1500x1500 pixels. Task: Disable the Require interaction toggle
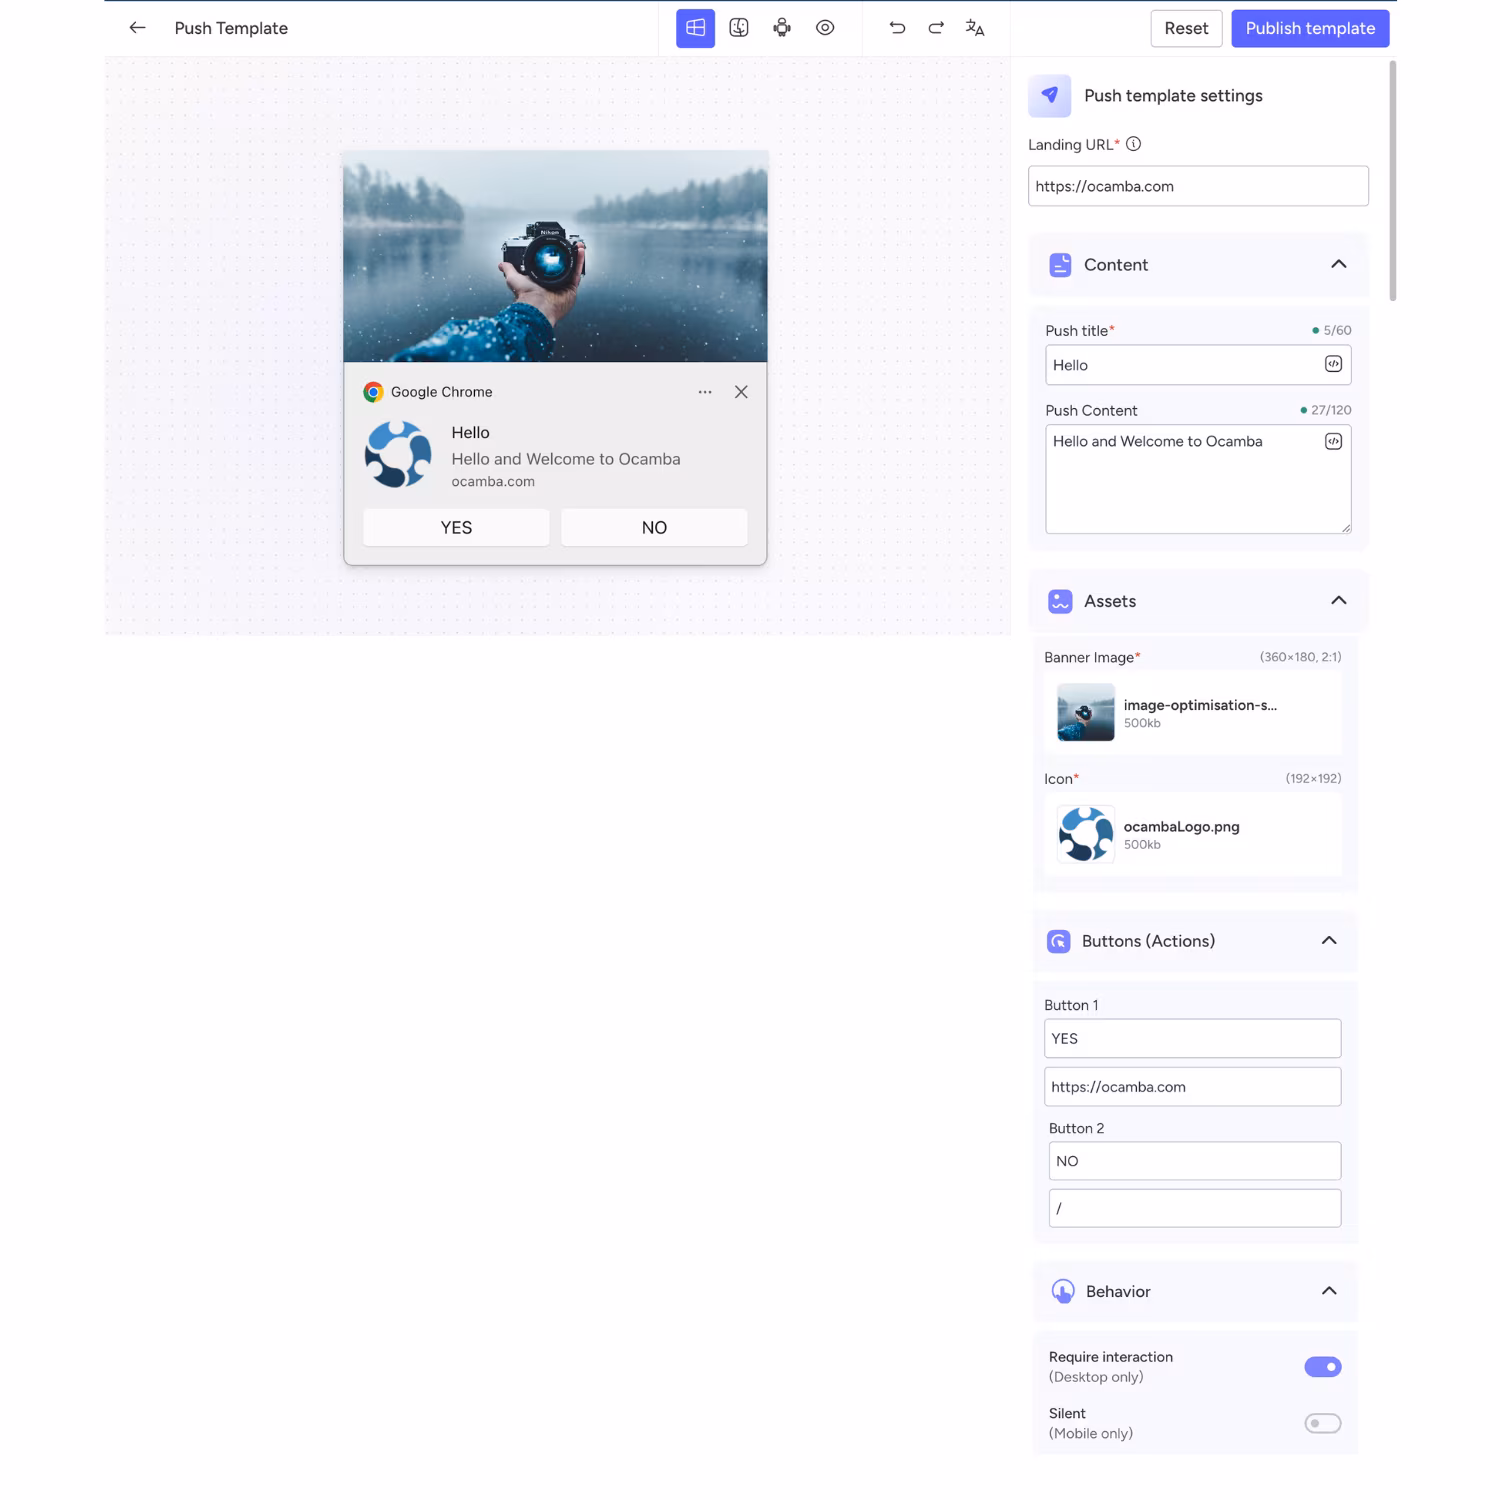(1322, 1366)
